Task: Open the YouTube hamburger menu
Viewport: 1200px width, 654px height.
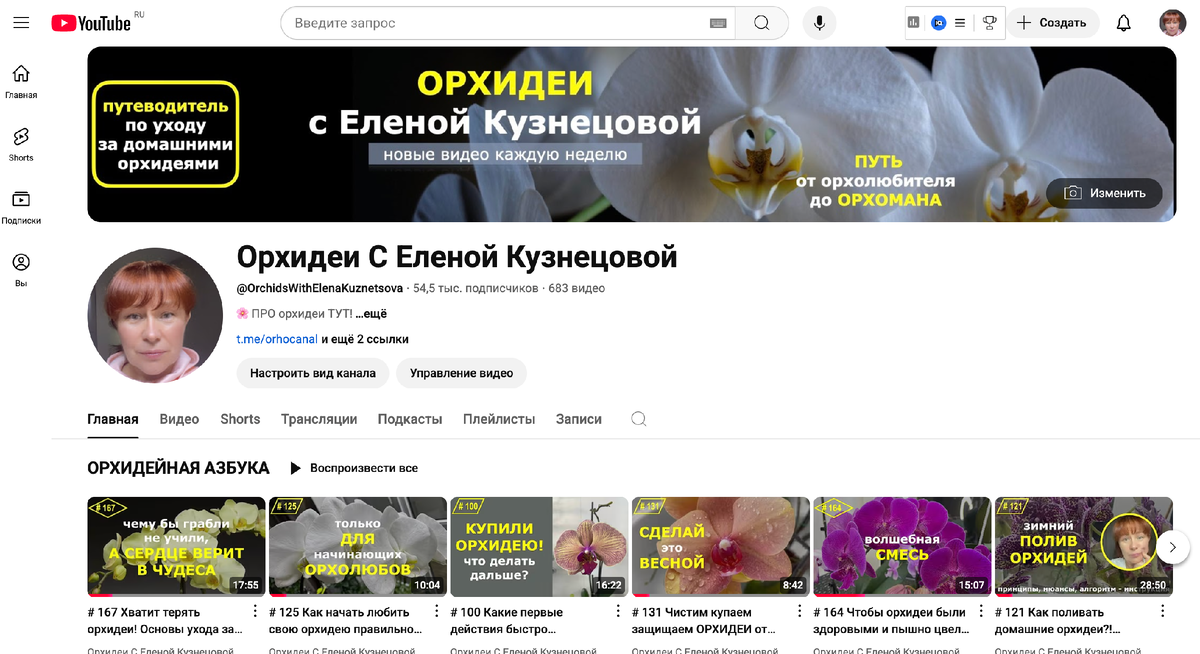Action: (21, 22)
